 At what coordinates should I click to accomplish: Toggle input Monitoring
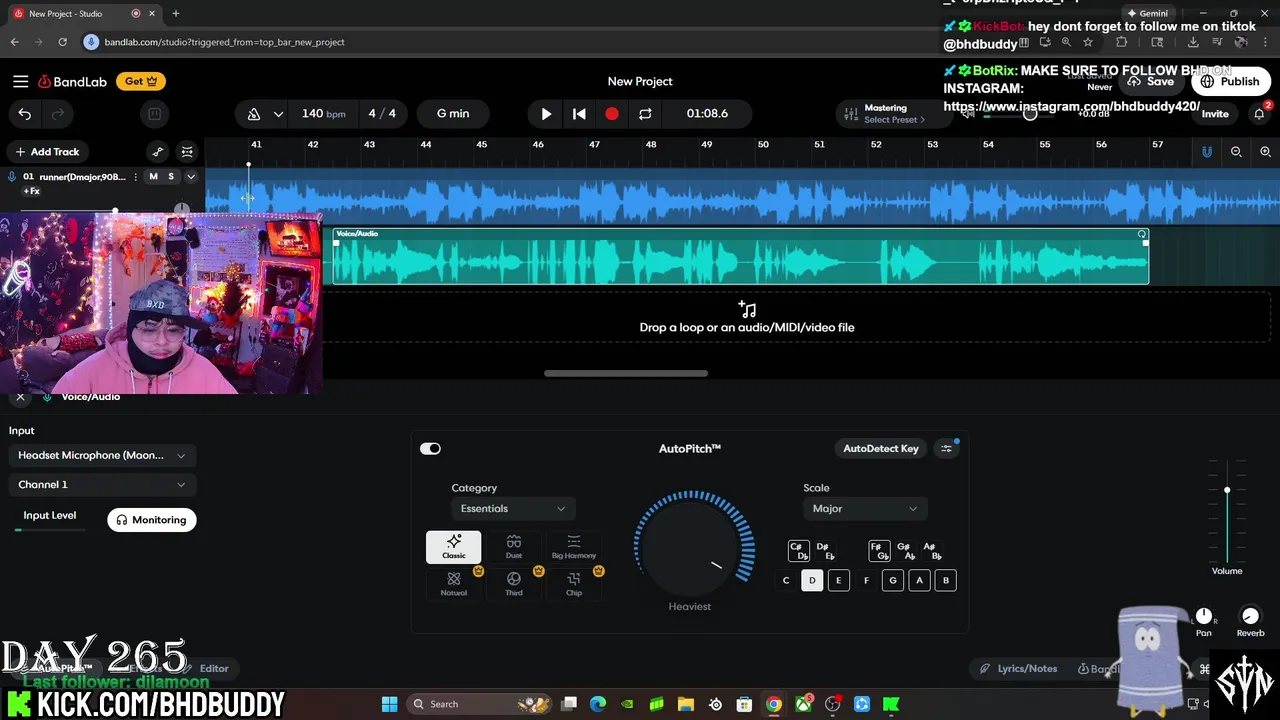[x=152, y=520]
